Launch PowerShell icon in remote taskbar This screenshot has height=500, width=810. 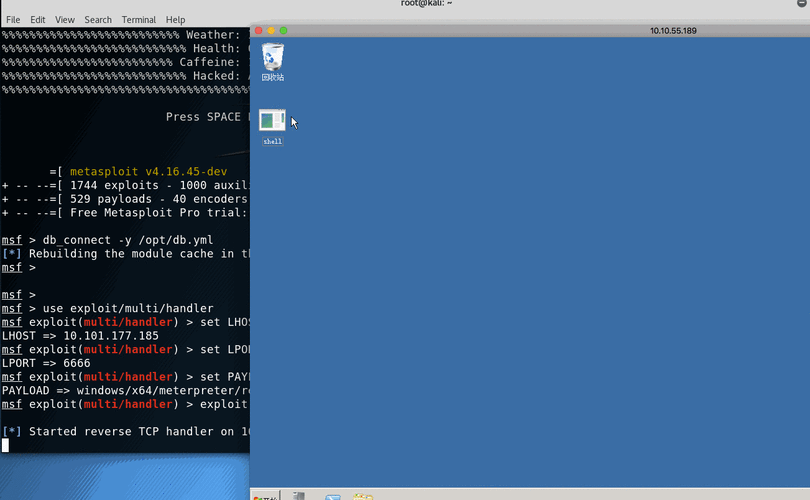pos(333,496)
